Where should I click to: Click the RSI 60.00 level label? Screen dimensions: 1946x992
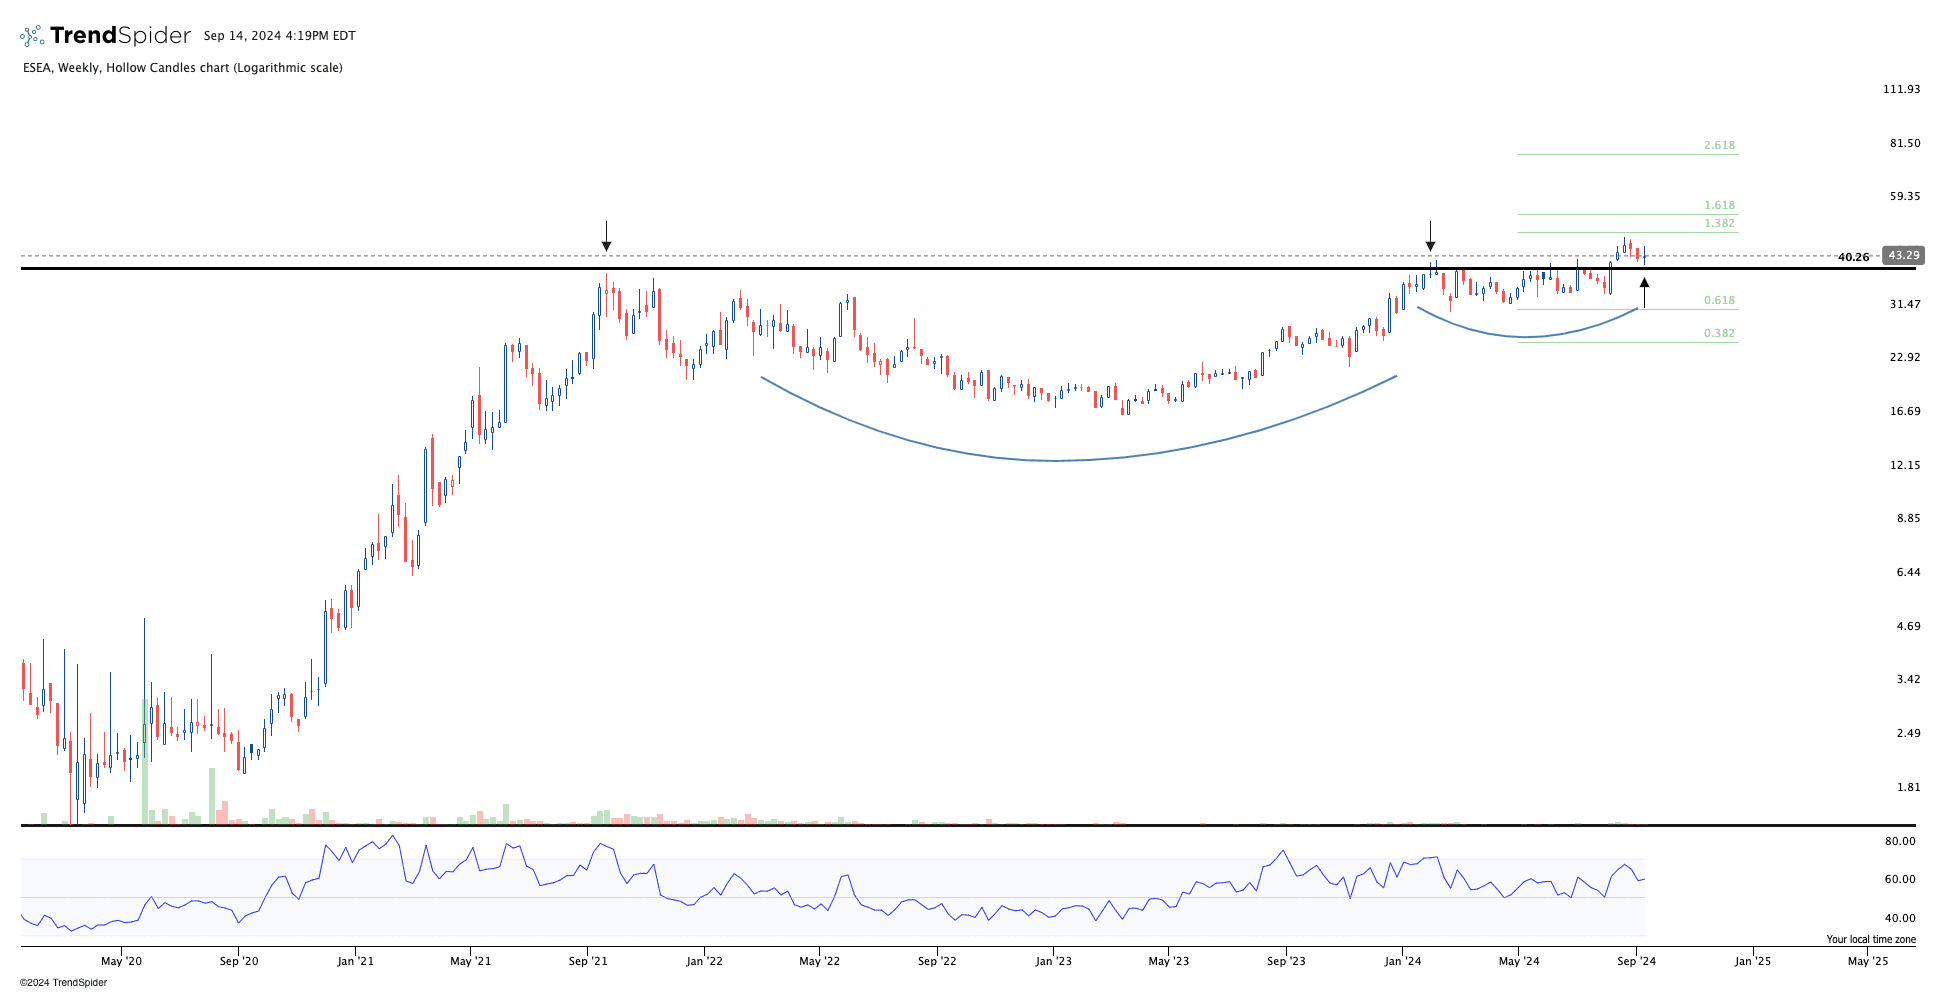(x=1900, y=879)
